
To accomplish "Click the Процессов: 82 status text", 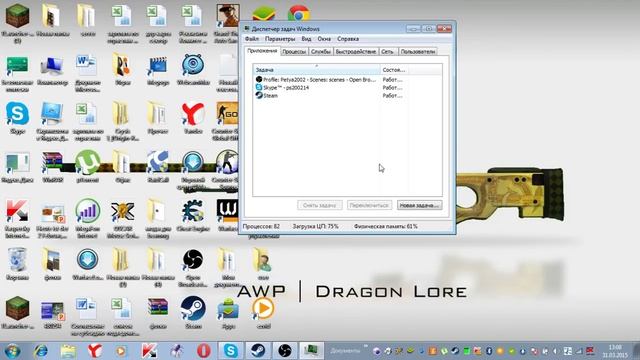I will tap(261, 226).
